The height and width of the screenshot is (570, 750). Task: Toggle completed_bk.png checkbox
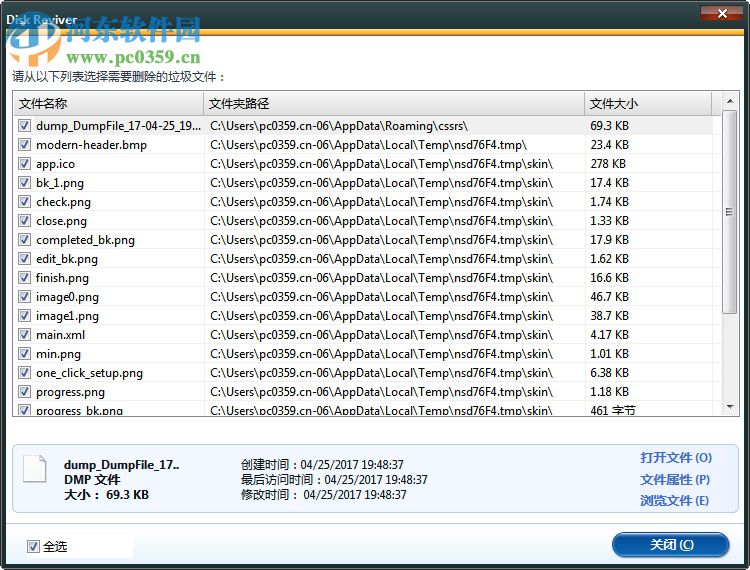coord(24,240)
